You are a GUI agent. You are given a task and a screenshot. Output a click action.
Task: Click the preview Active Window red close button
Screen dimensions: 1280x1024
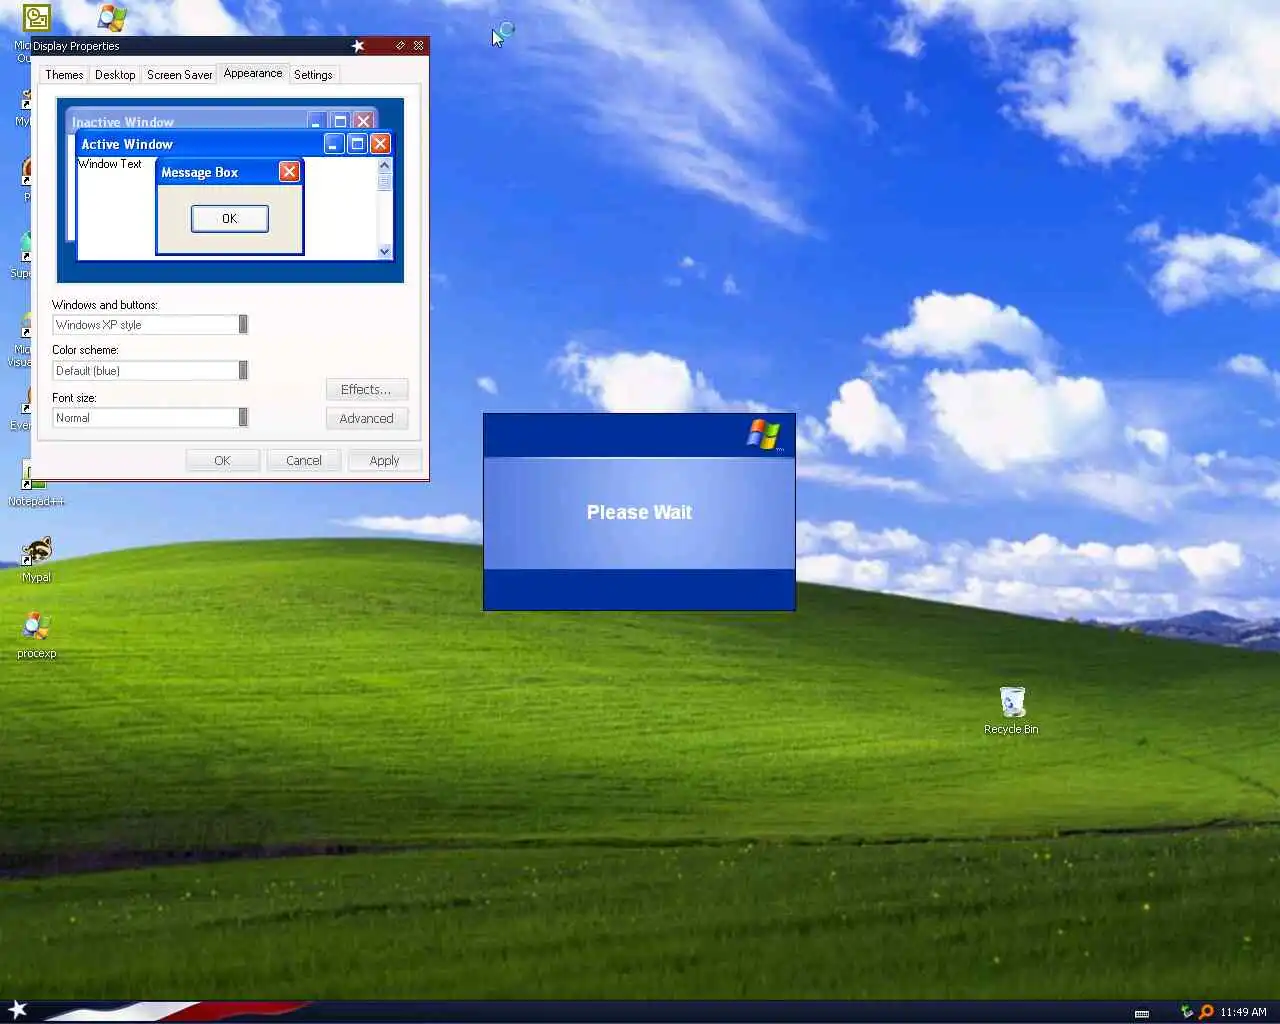380,144
